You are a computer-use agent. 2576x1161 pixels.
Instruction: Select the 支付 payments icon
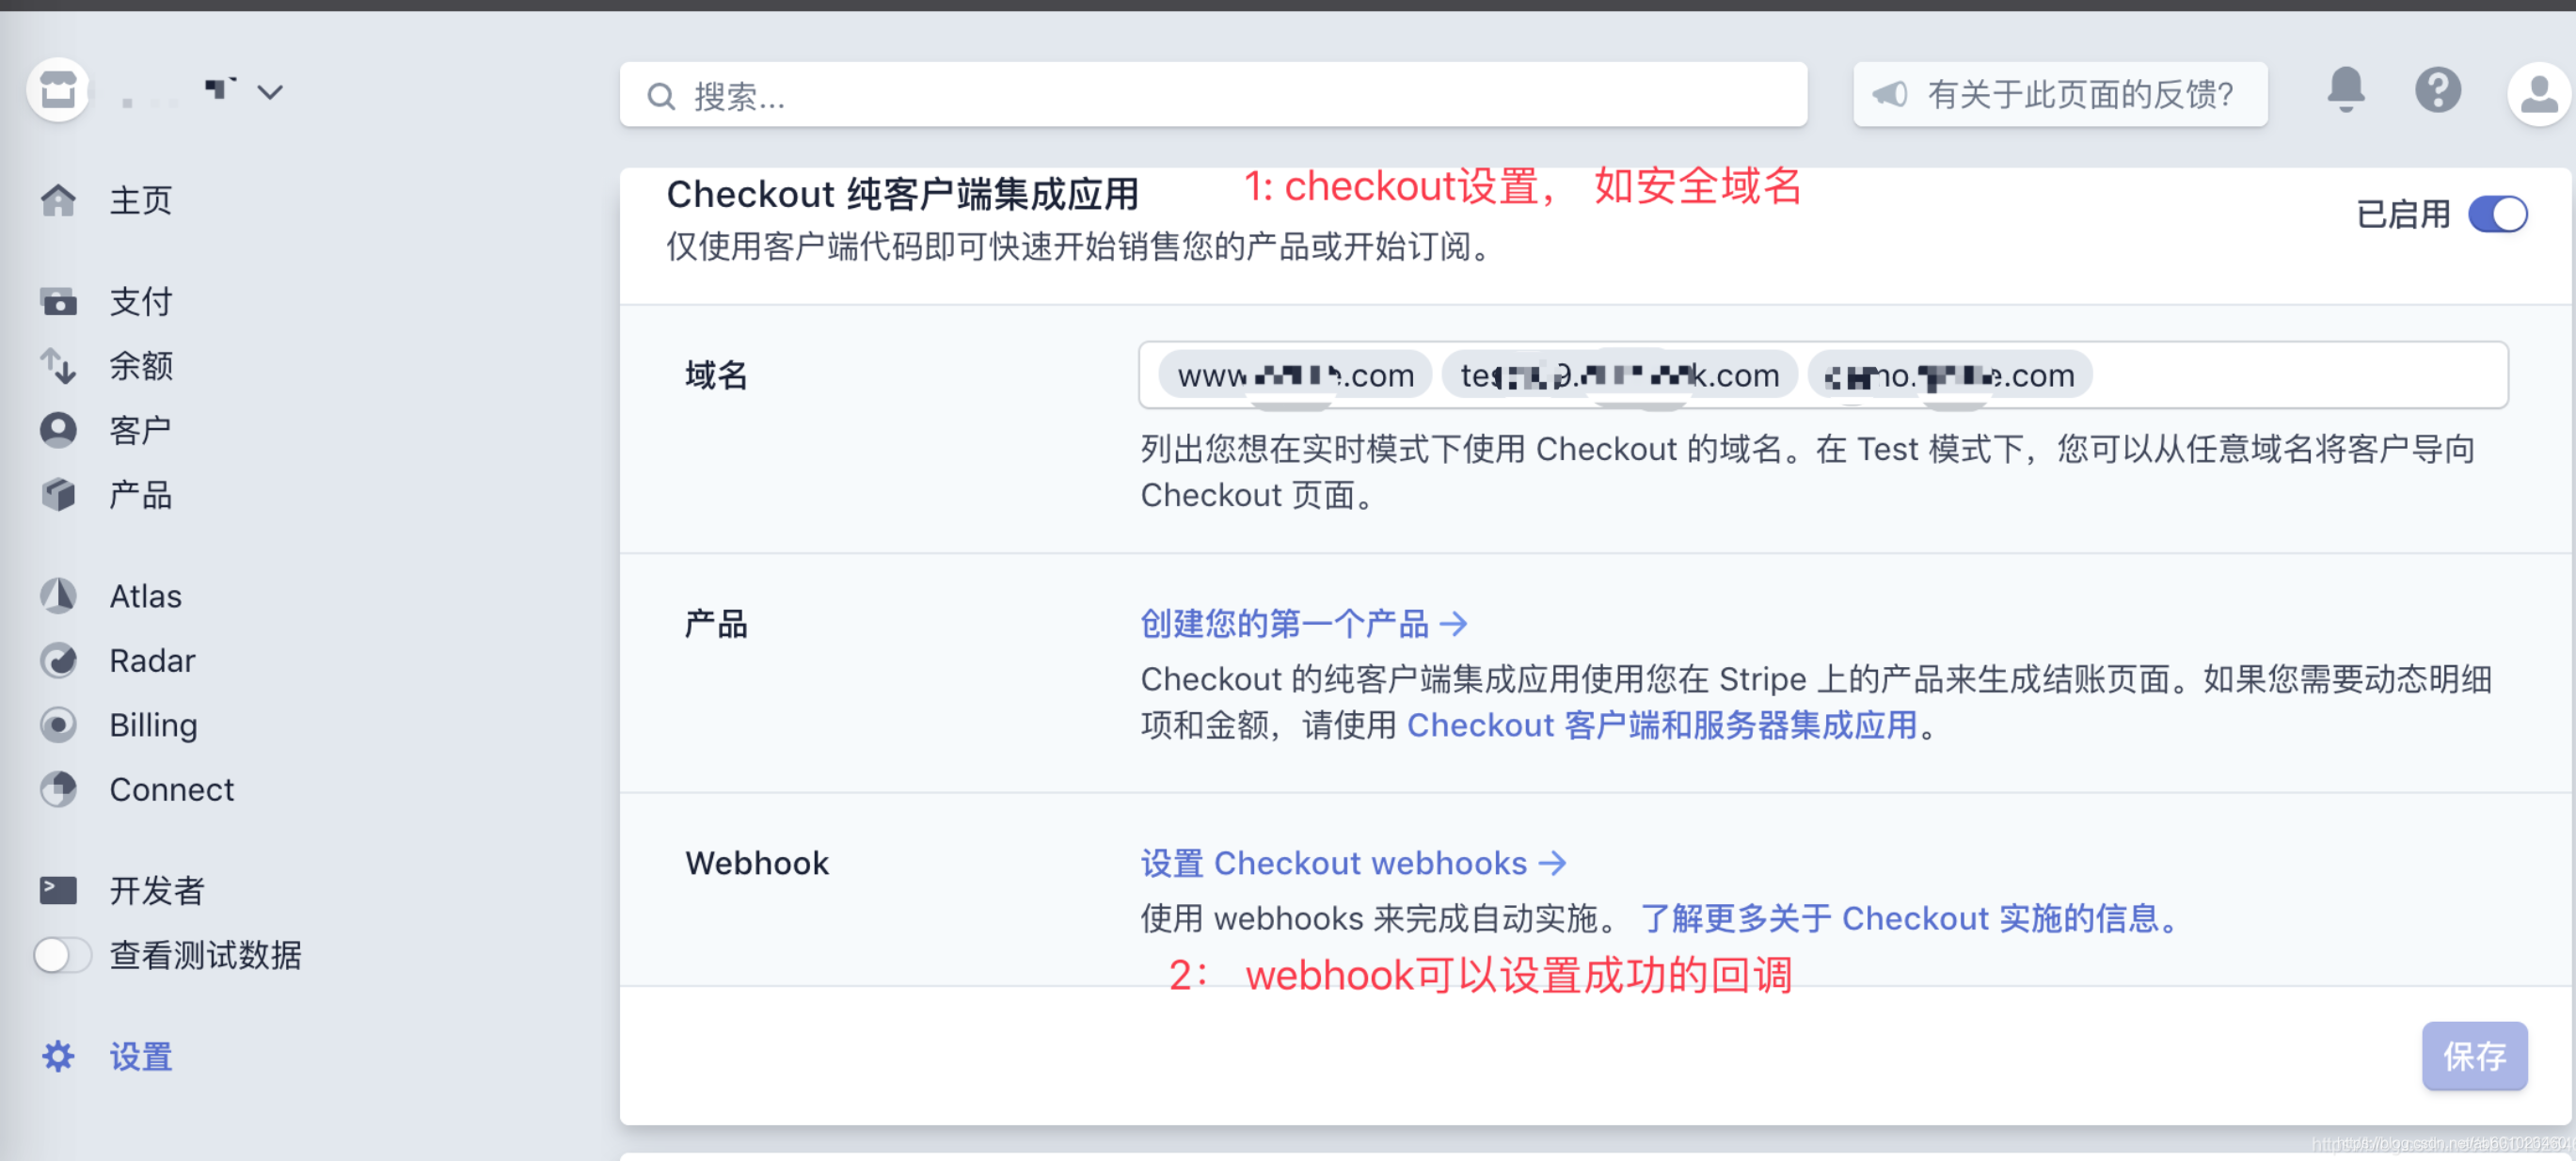(x=58, y=301)
